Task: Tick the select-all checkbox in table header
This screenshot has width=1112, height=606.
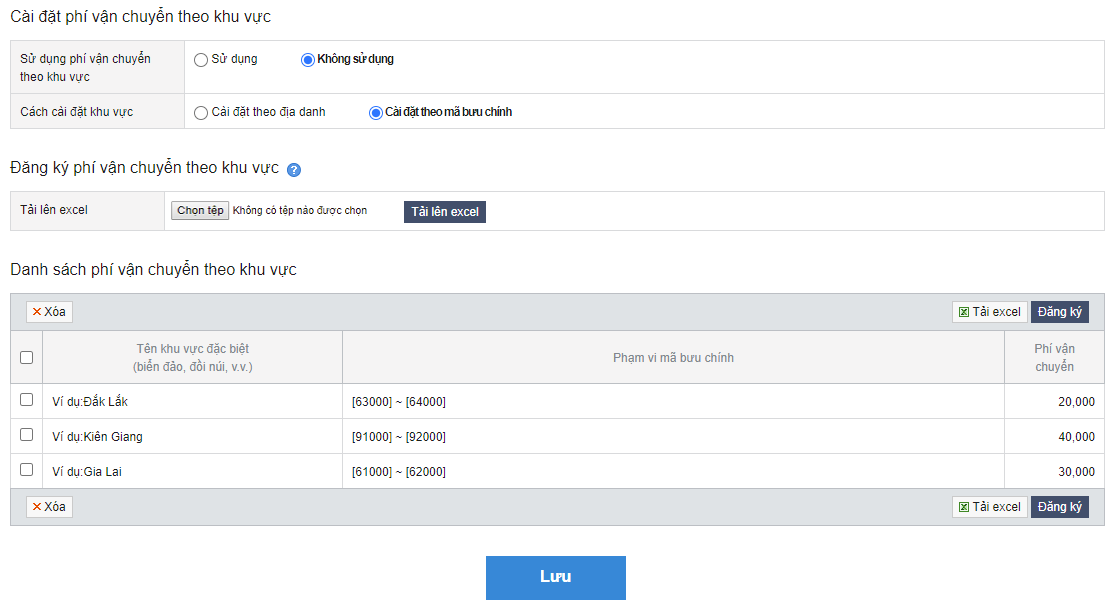Action: [x=27, y=357]
